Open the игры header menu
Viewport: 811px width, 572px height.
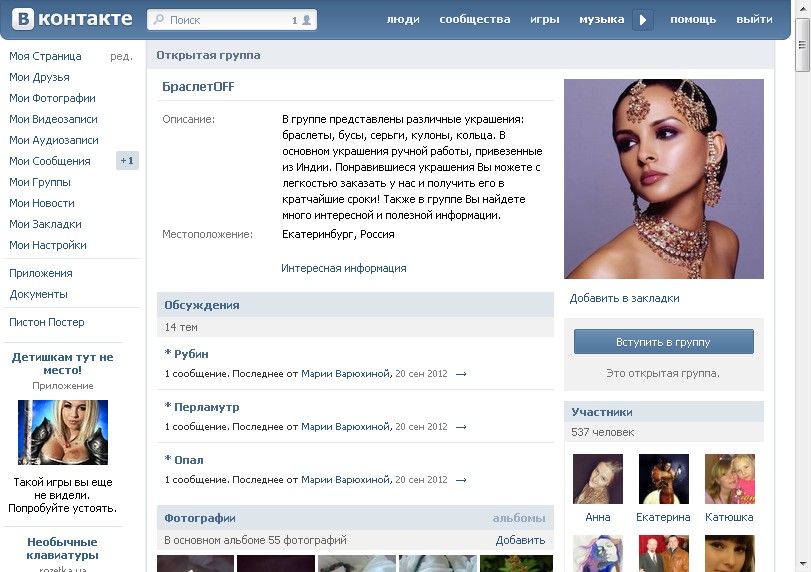pos(545,20)
